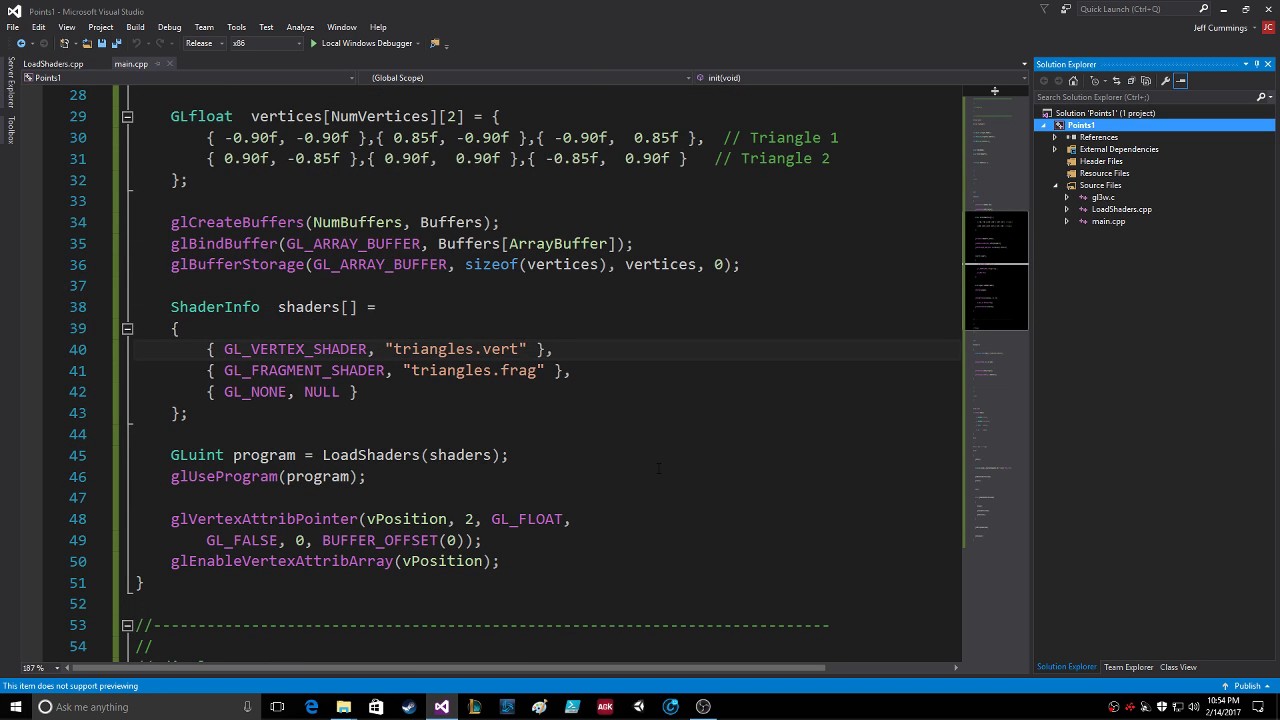
Task: Open Visual Studio from the taskbar
Action: coord(441,707)
